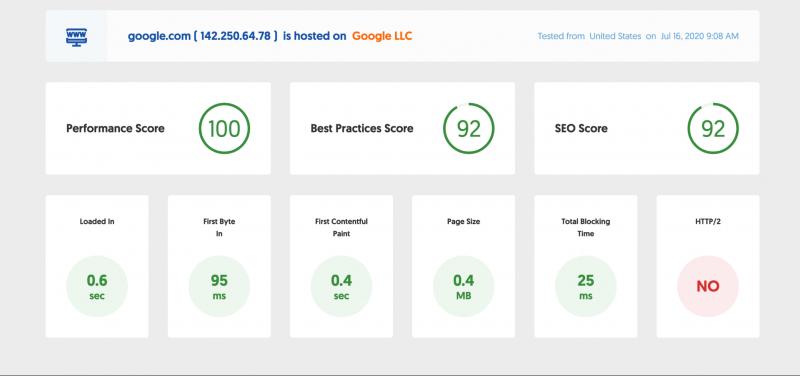Click the 'Tested from' label
This screenshot has width=800, height=376.
point(561,36)
